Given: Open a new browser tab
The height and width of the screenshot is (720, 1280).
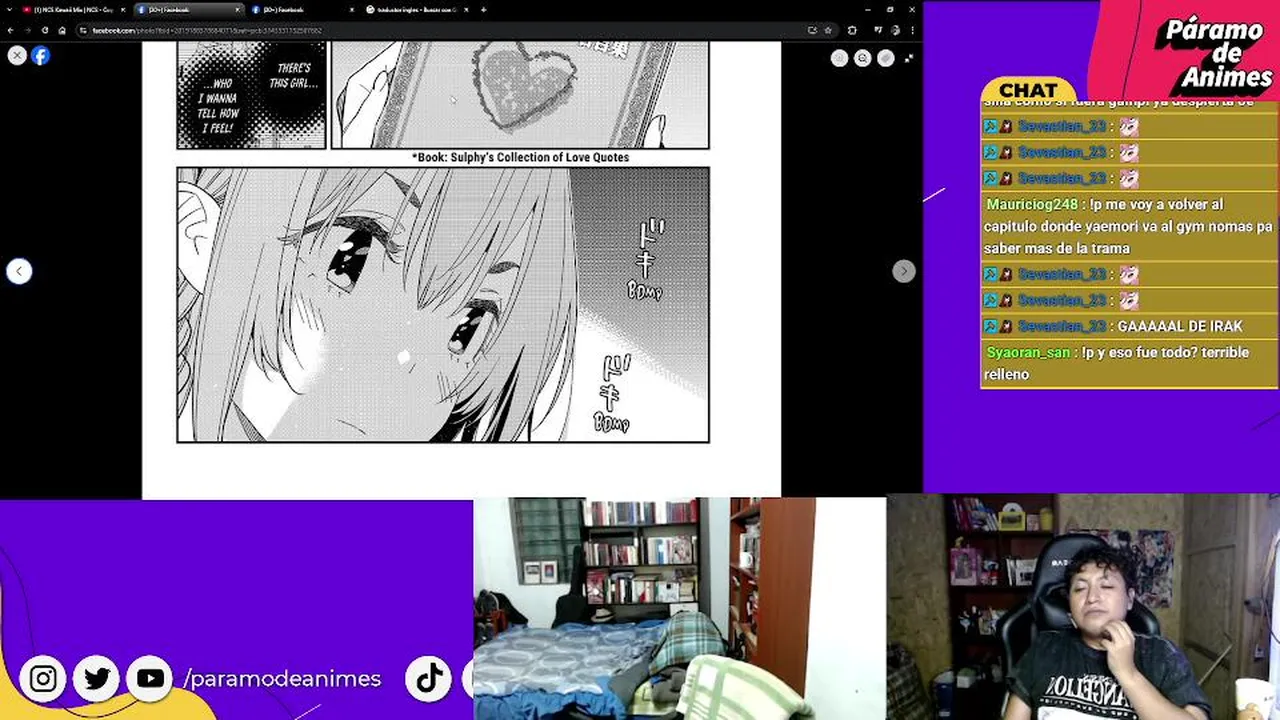Looking at the screenshot, I should tap(483, 10).
